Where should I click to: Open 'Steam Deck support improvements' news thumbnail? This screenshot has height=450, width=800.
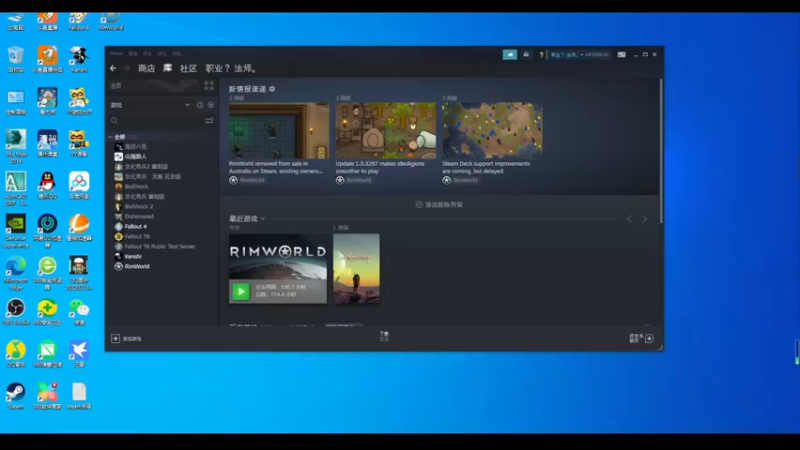pyautogui.click(x=492, y=130)
